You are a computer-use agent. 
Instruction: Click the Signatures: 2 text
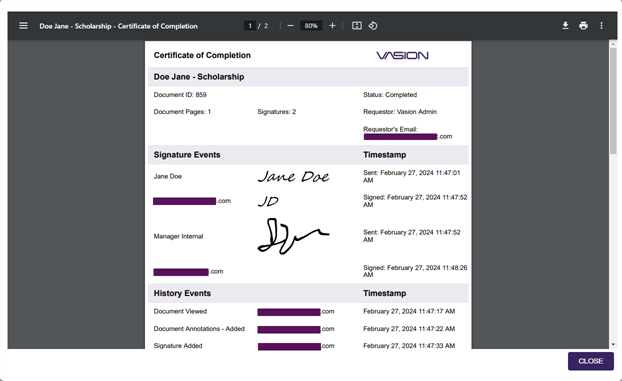coord(276,112)
